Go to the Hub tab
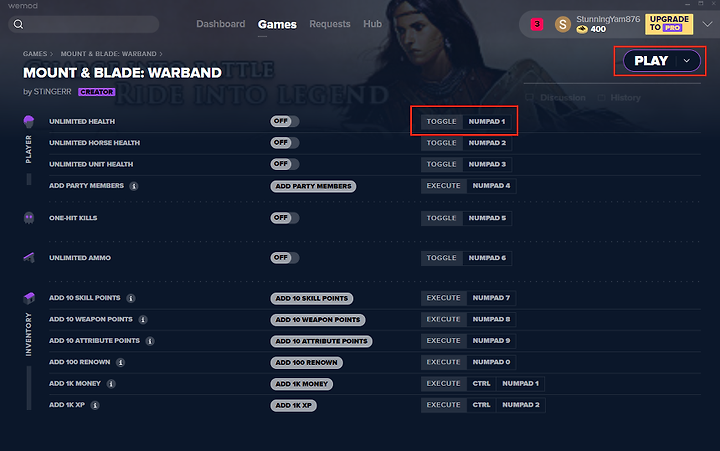 point(372,24)
